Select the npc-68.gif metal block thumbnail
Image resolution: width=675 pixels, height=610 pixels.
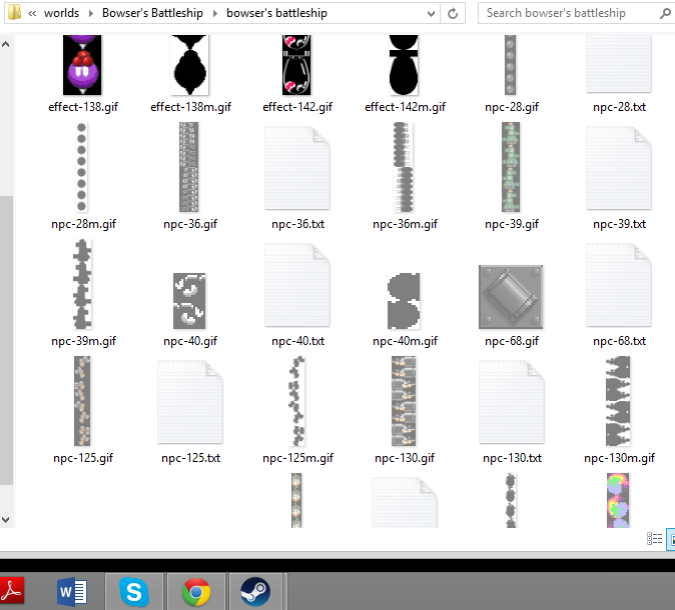pos(511,297)
